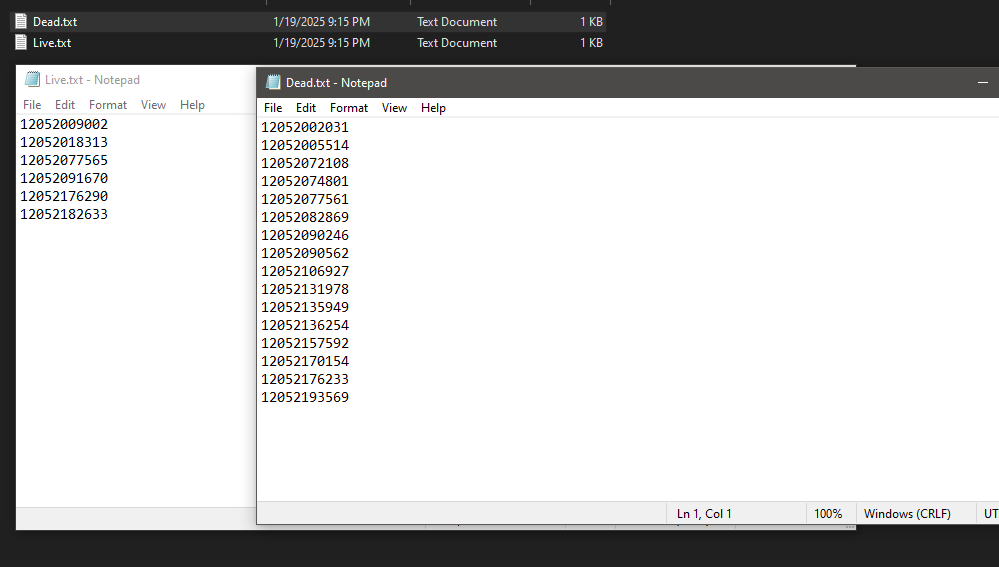999x567 pixels.
Task: Open Edit menu in Live.txt Notepad
Action: tap(65, 104)
